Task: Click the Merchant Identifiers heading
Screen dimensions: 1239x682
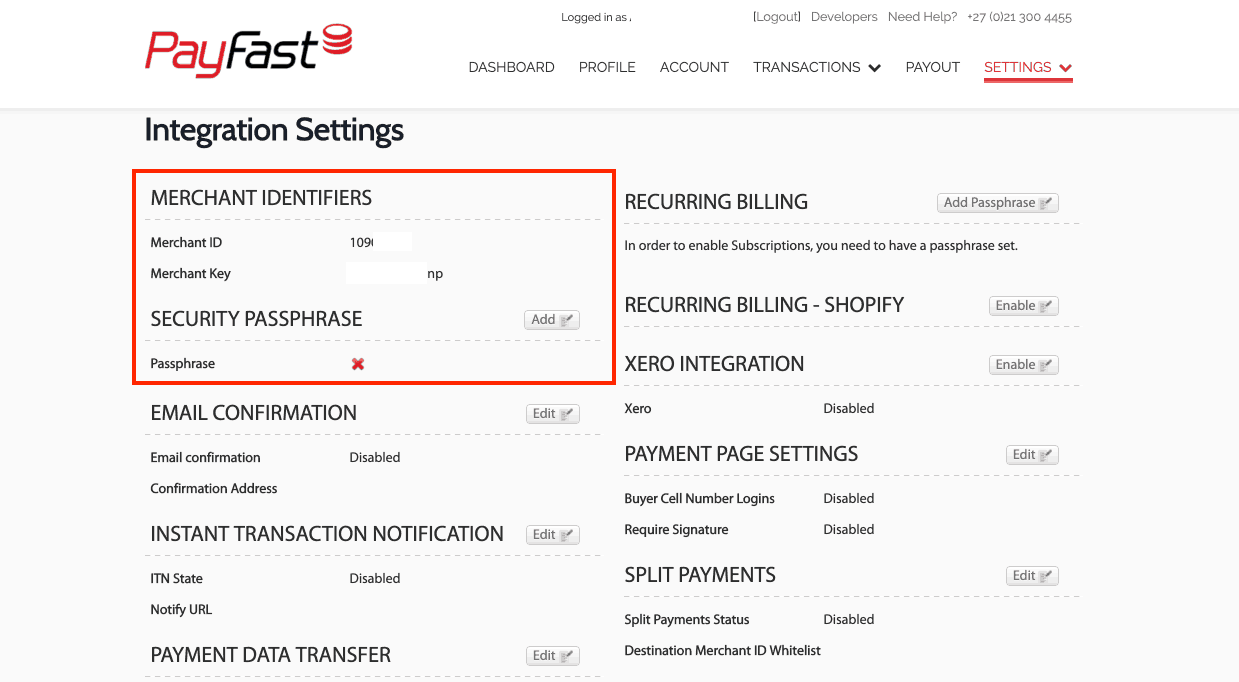Action: click(261, 198)
